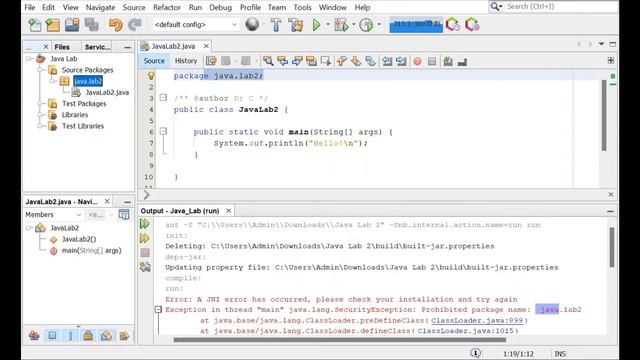640x360 pixels.
Task: Click the New Project toolbar icon
Action: 53,25
